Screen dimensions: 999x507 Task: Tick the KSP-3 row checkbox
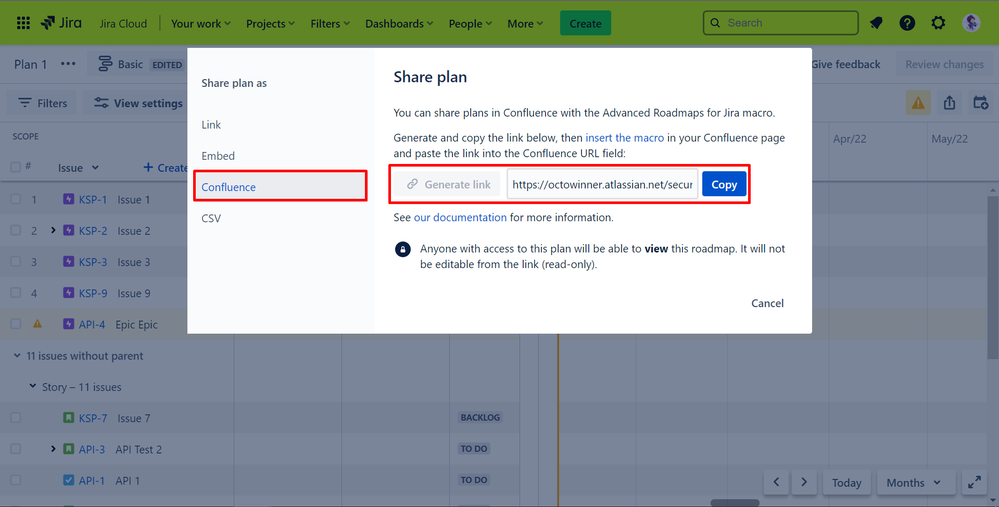(15, 262)
